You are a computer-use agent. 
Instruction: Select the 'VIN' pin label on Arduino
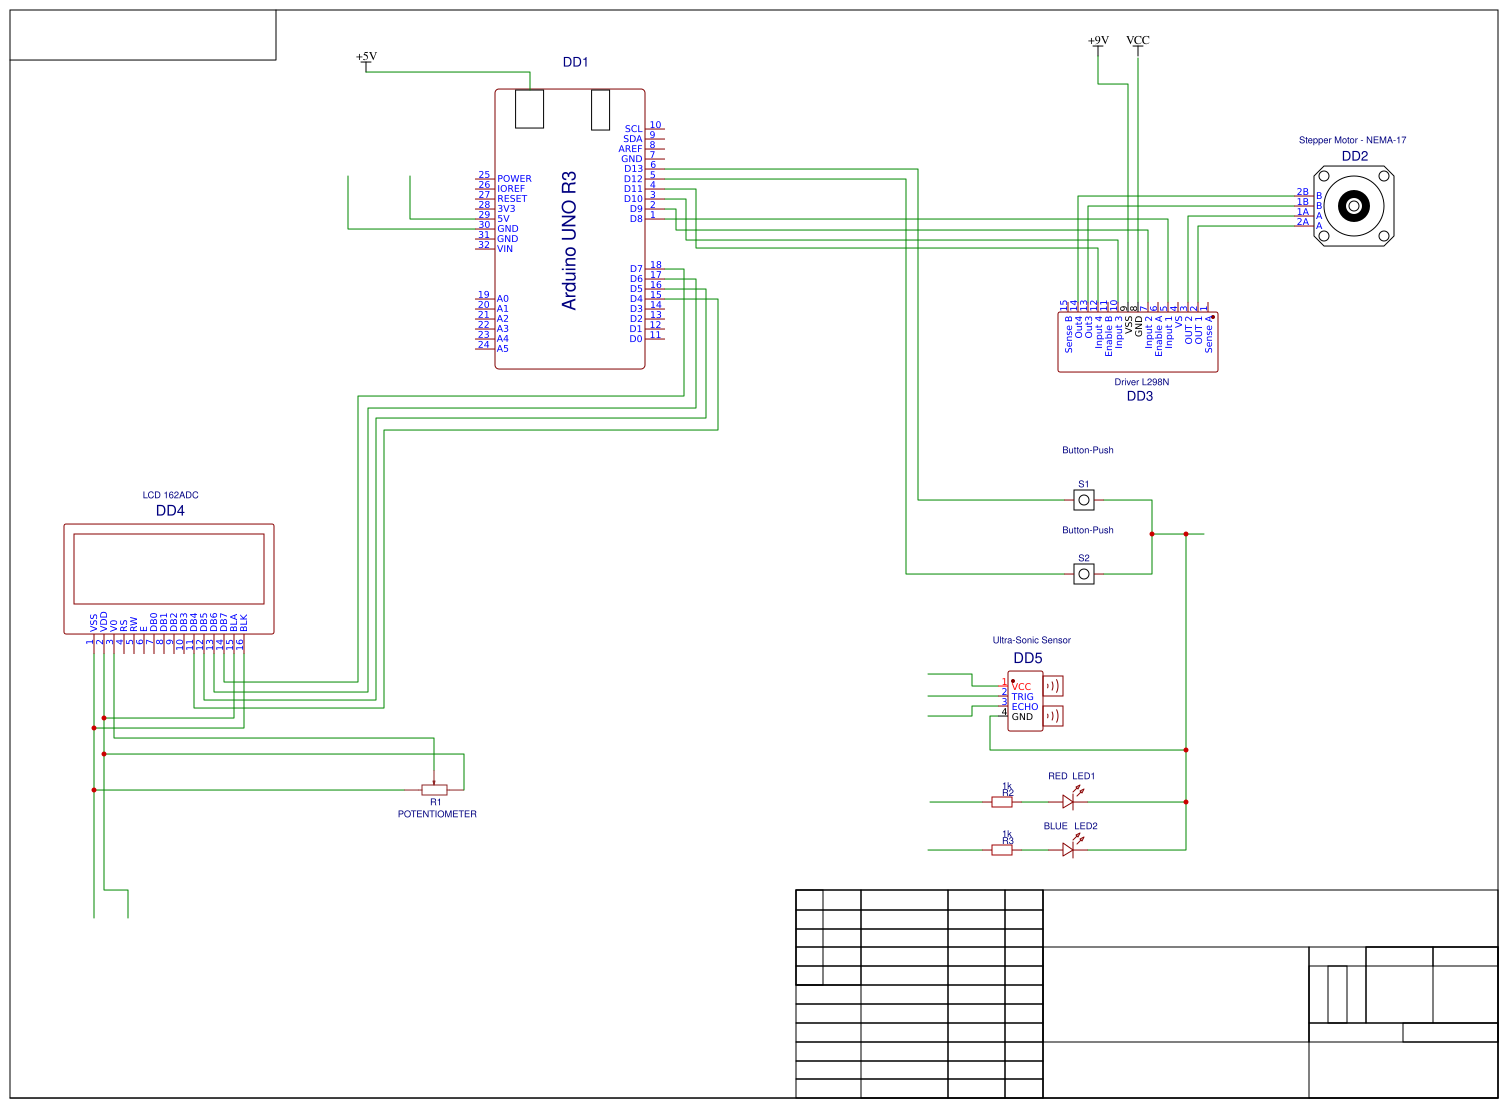tap(505, 249)
